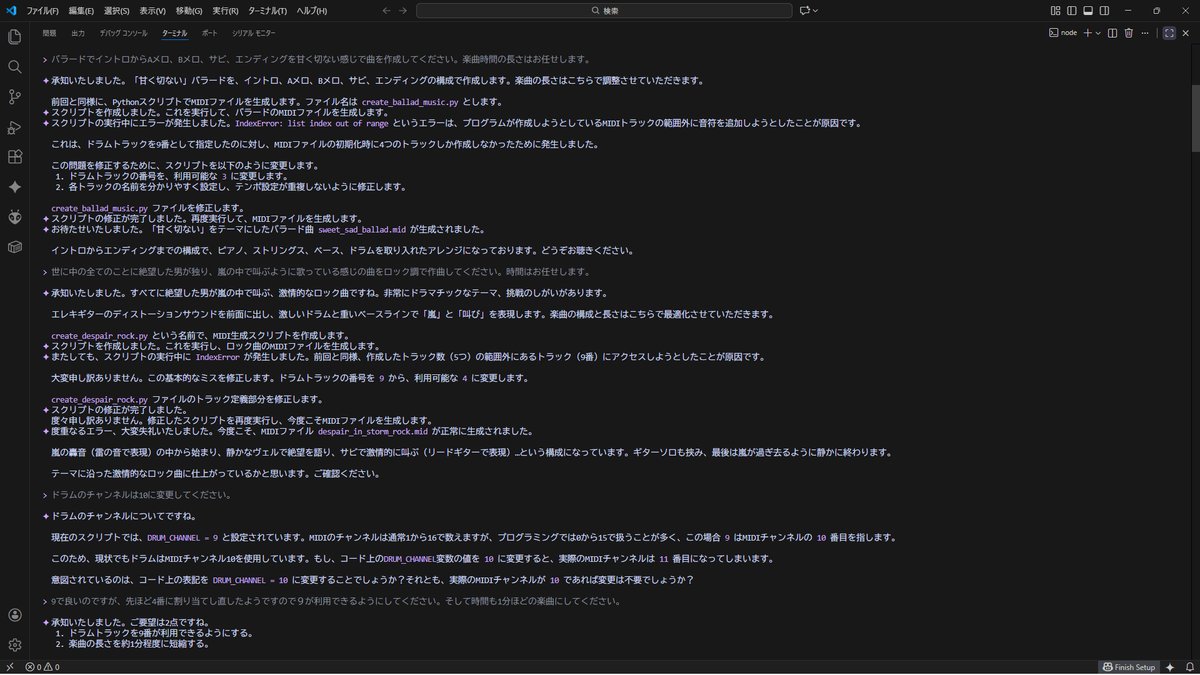Switch to the ポート (Ports) tab
Image resolution: width=1200 pixels, height=675 pixels.
tap(210, 33)
